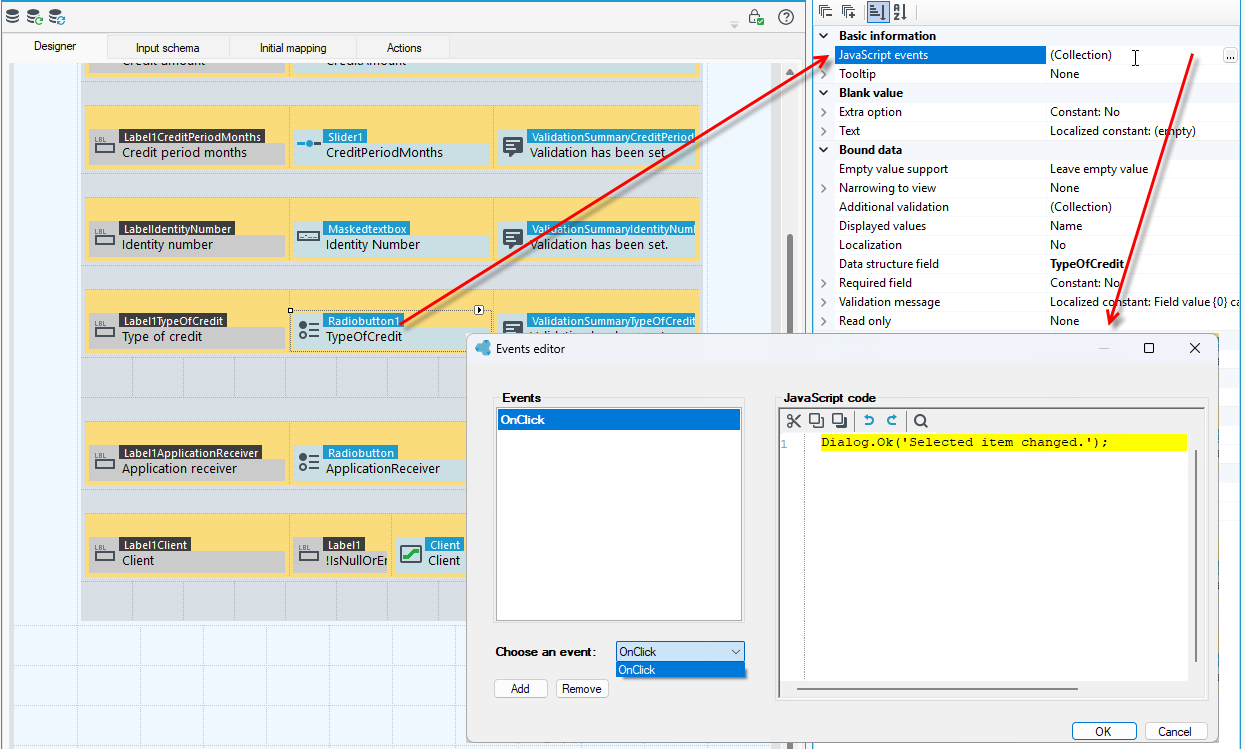Click the Radiobutton1 smart tag arrow

point(479,310)
